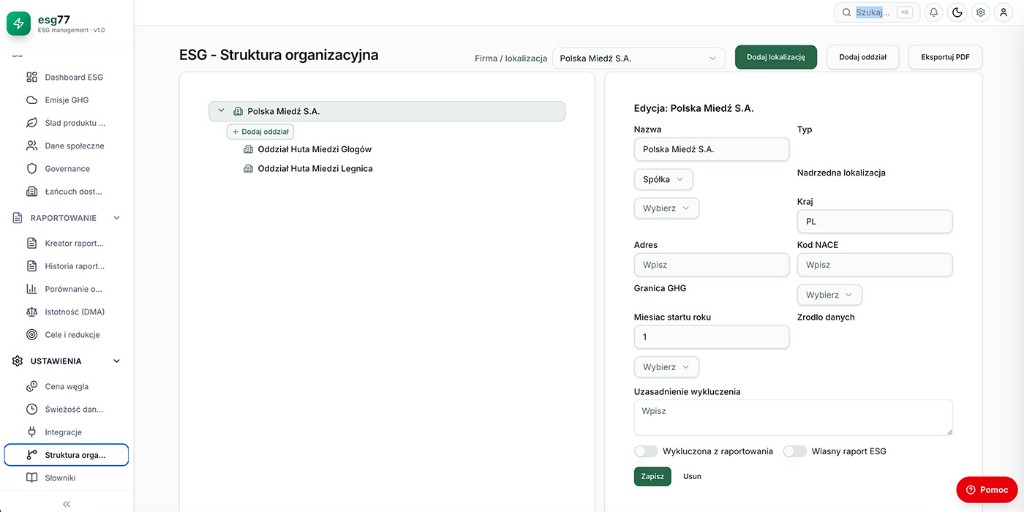Open Wybierz dropdown below Kod NACE
This screenshot has width=1024, height=512.
coord(829,295)
